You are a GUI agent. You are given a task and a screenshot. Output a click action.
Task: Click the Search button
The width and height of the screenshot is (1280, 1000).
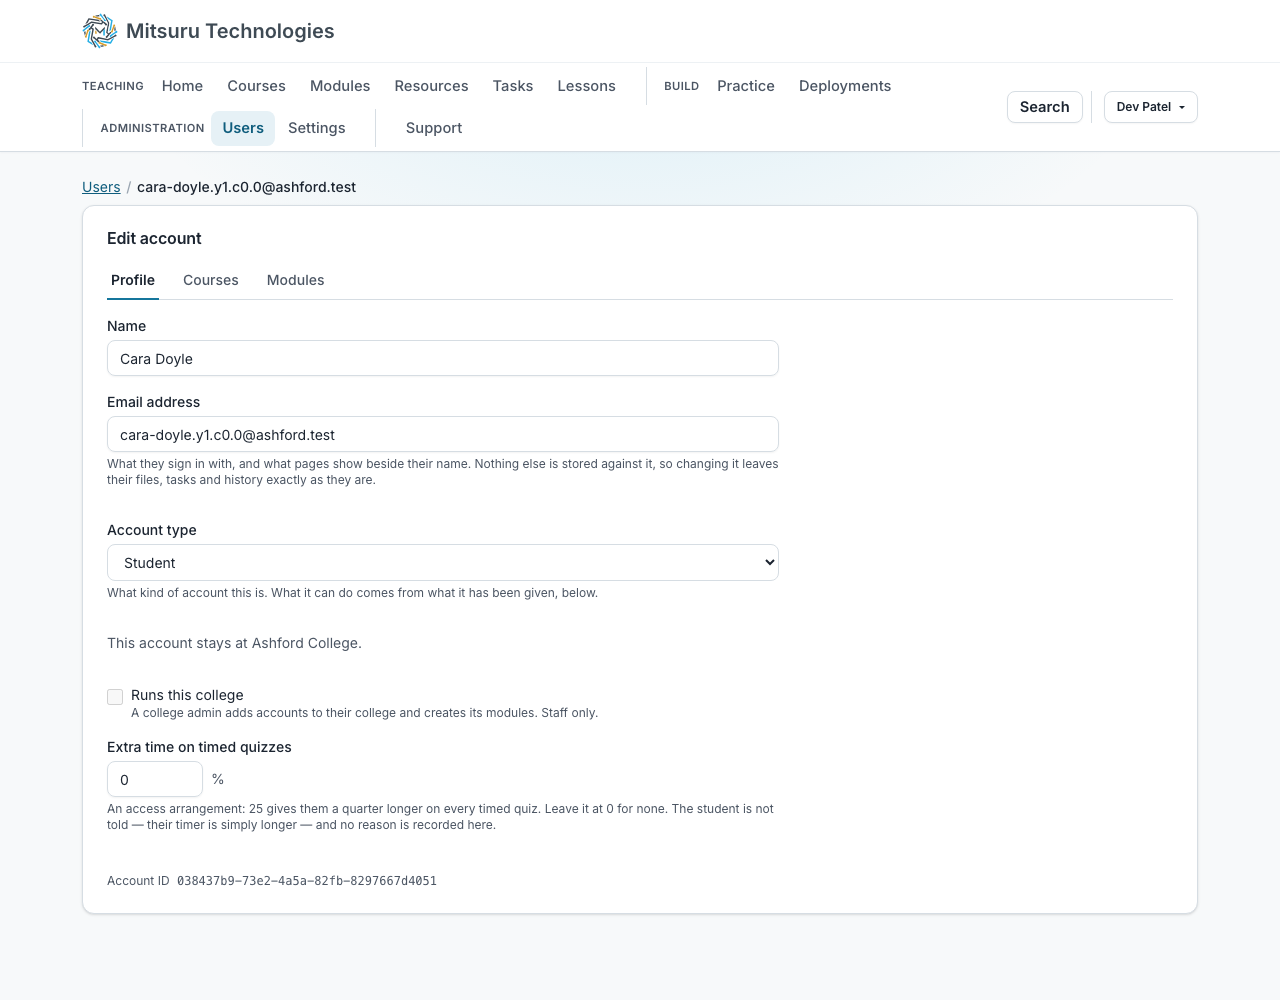1045,107
